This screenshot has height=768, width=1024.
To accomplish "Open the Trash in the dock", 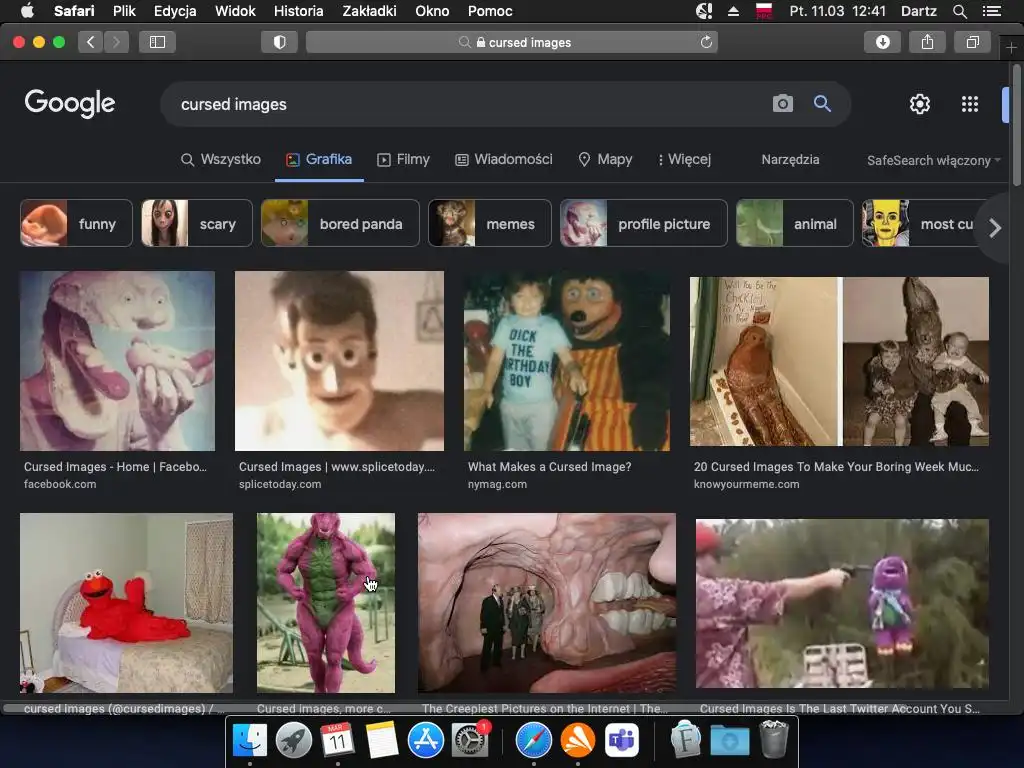I will tap(774, 739).
